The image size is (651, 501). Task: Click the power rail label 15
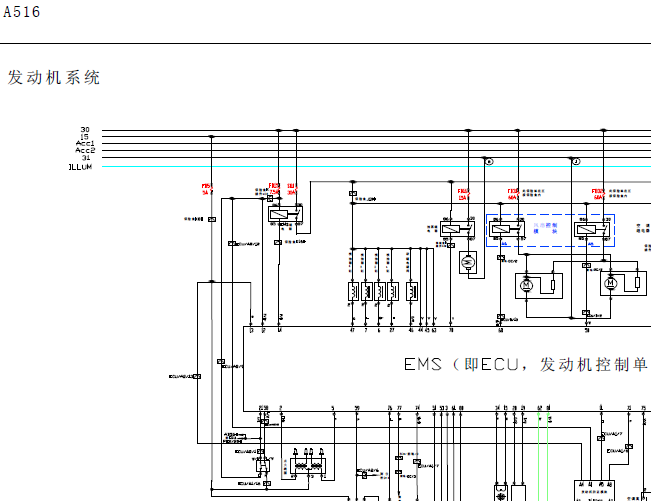(85, 137)
